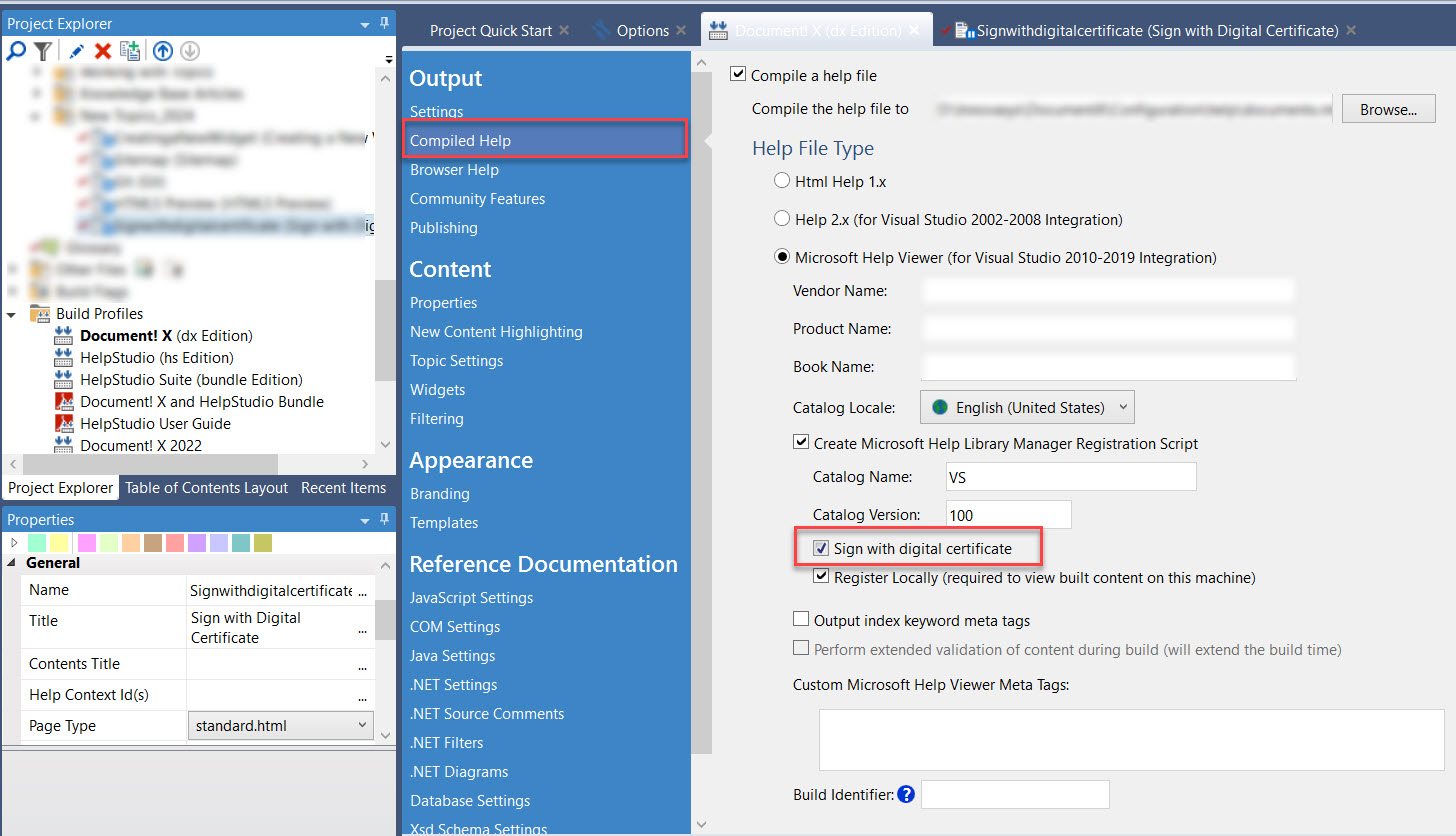Click the Browse button for help file location
This screenshot has height=836, width=1456.
[x=1388, y=108]
